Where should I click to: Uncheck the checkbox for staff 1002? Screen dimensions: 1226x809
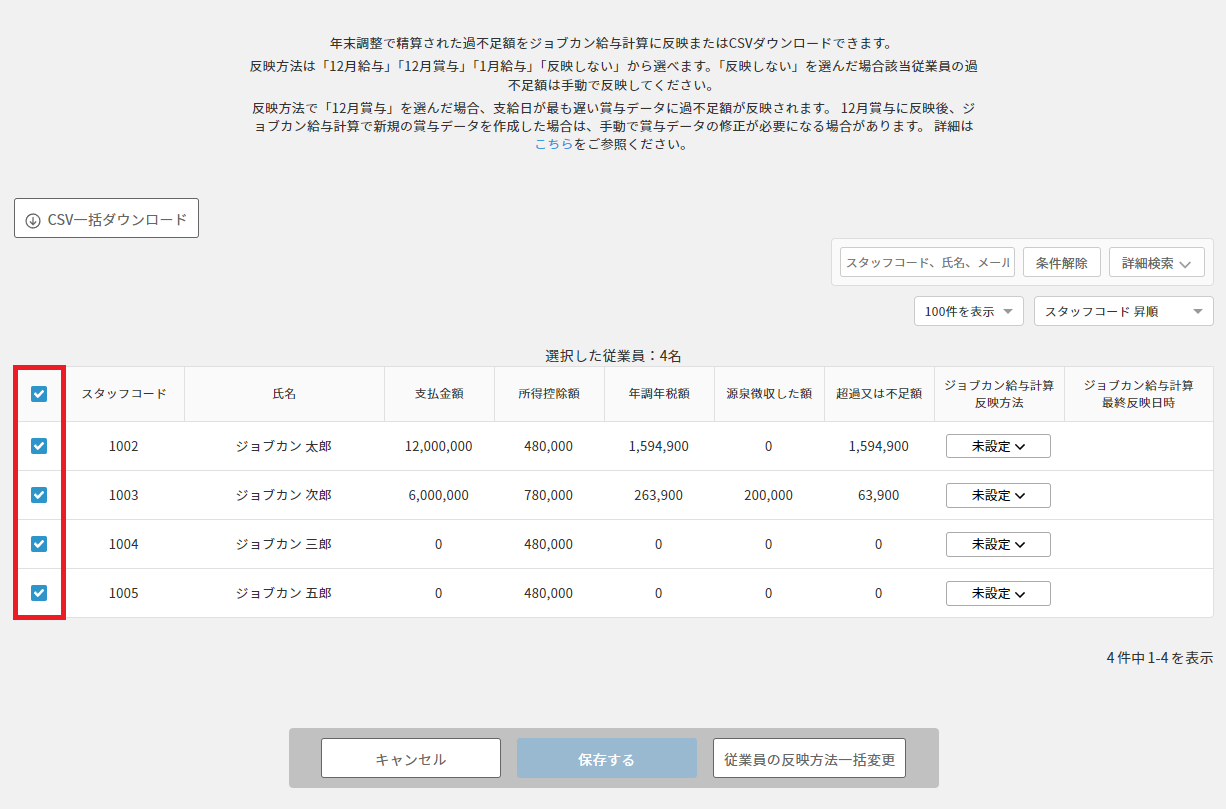[39, 446]
